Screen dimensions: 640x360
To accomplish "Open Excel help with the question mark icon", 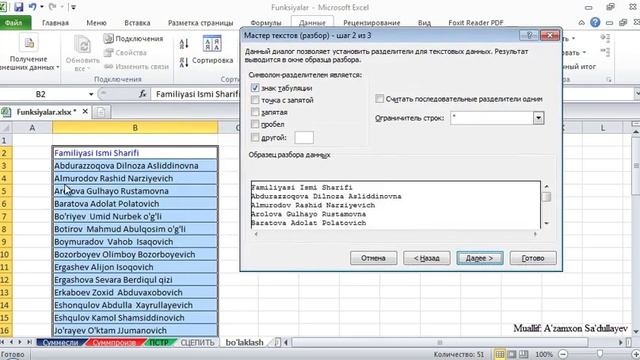I will tap(595, 22).
